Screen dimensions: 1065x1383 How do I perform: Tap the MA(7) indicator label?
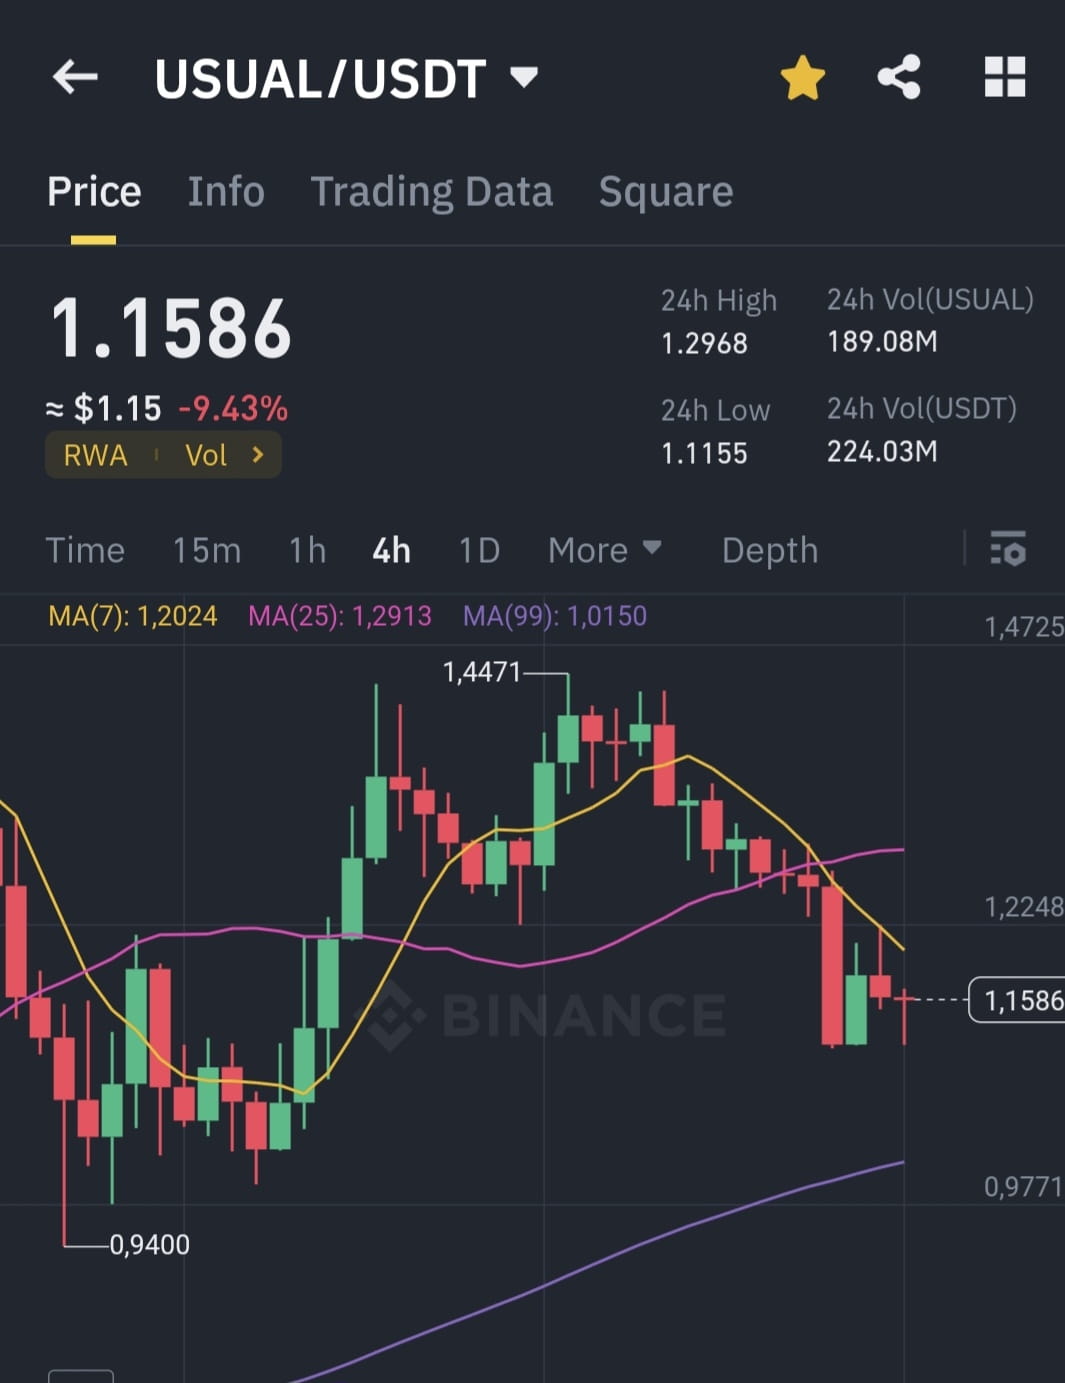pyautogui.click(x=133, y=615)
